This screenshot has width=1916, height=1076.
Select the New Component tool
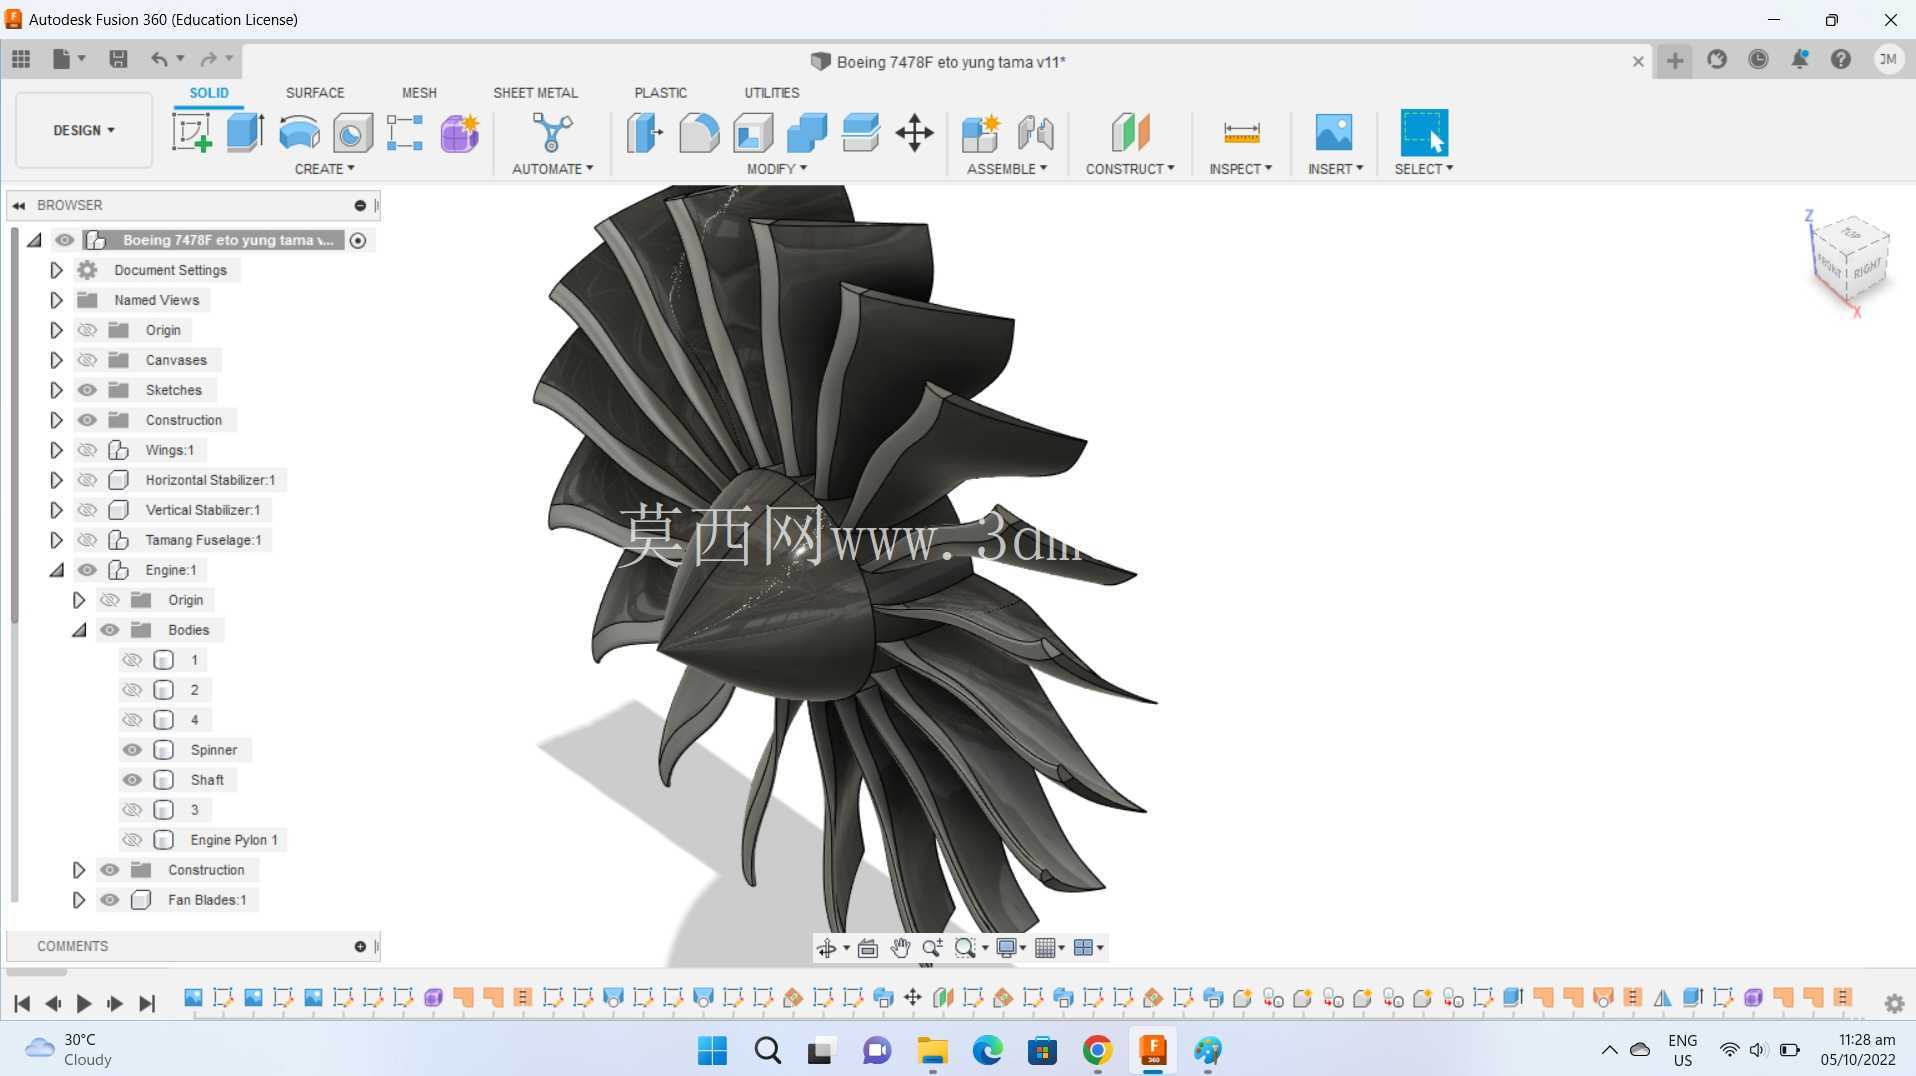(981, 132)
